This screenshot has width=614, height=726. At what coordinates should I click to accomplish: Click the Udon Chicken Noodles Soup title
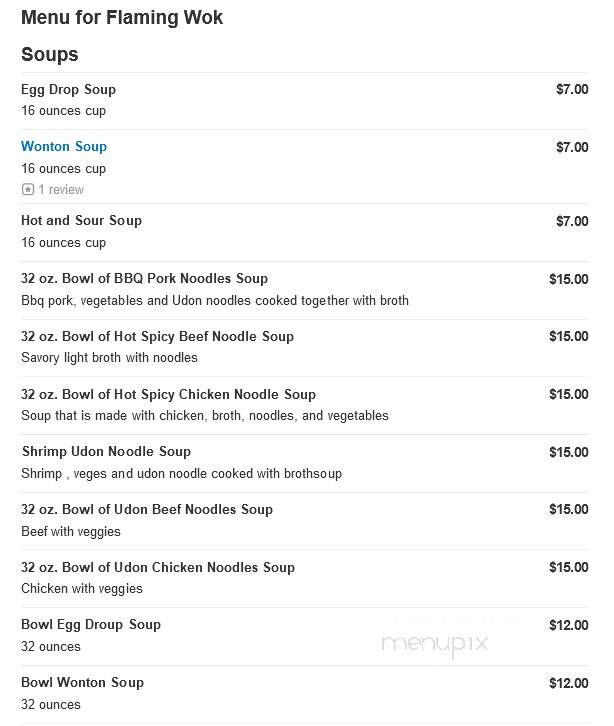click(157, 568)
